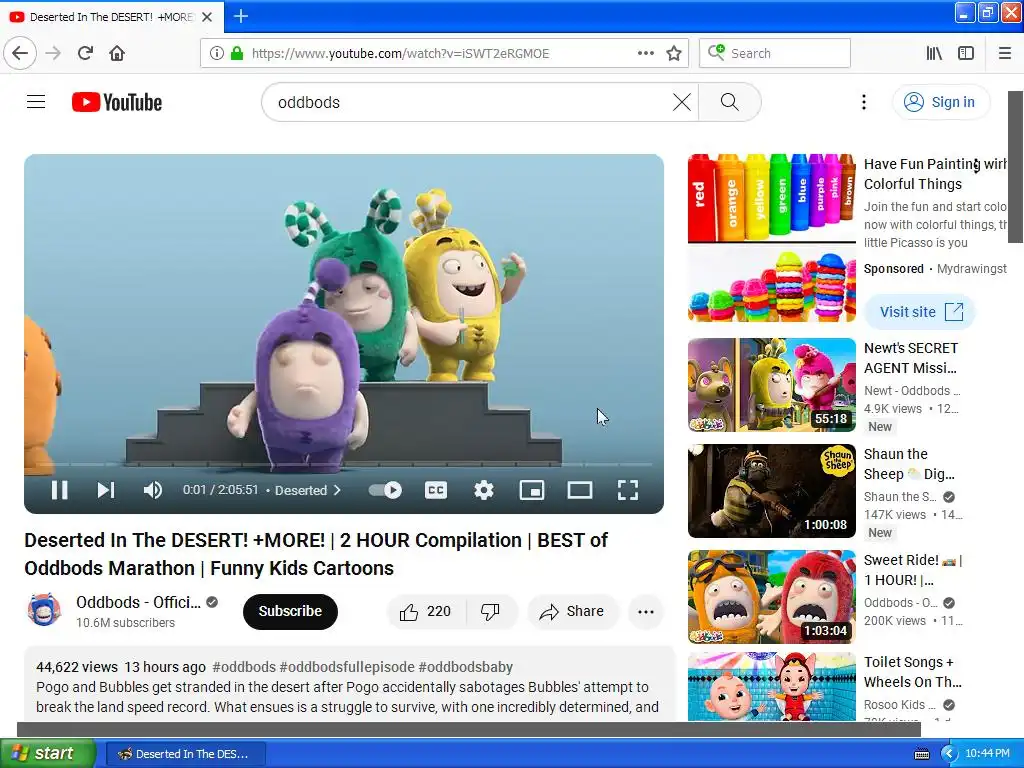Reload the current page
This screenshot has height=768, width=1024.
tap(85, 53)
